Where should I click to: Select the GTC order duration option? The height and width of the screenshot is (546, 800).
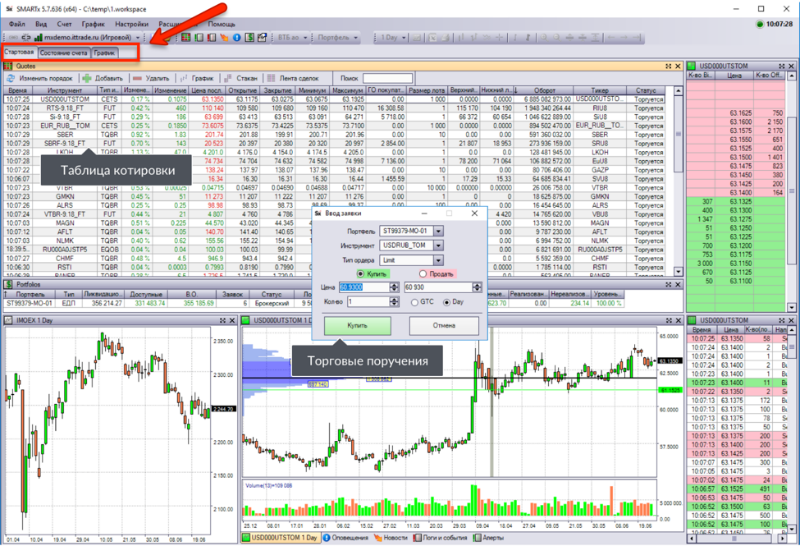pos(414,302)
